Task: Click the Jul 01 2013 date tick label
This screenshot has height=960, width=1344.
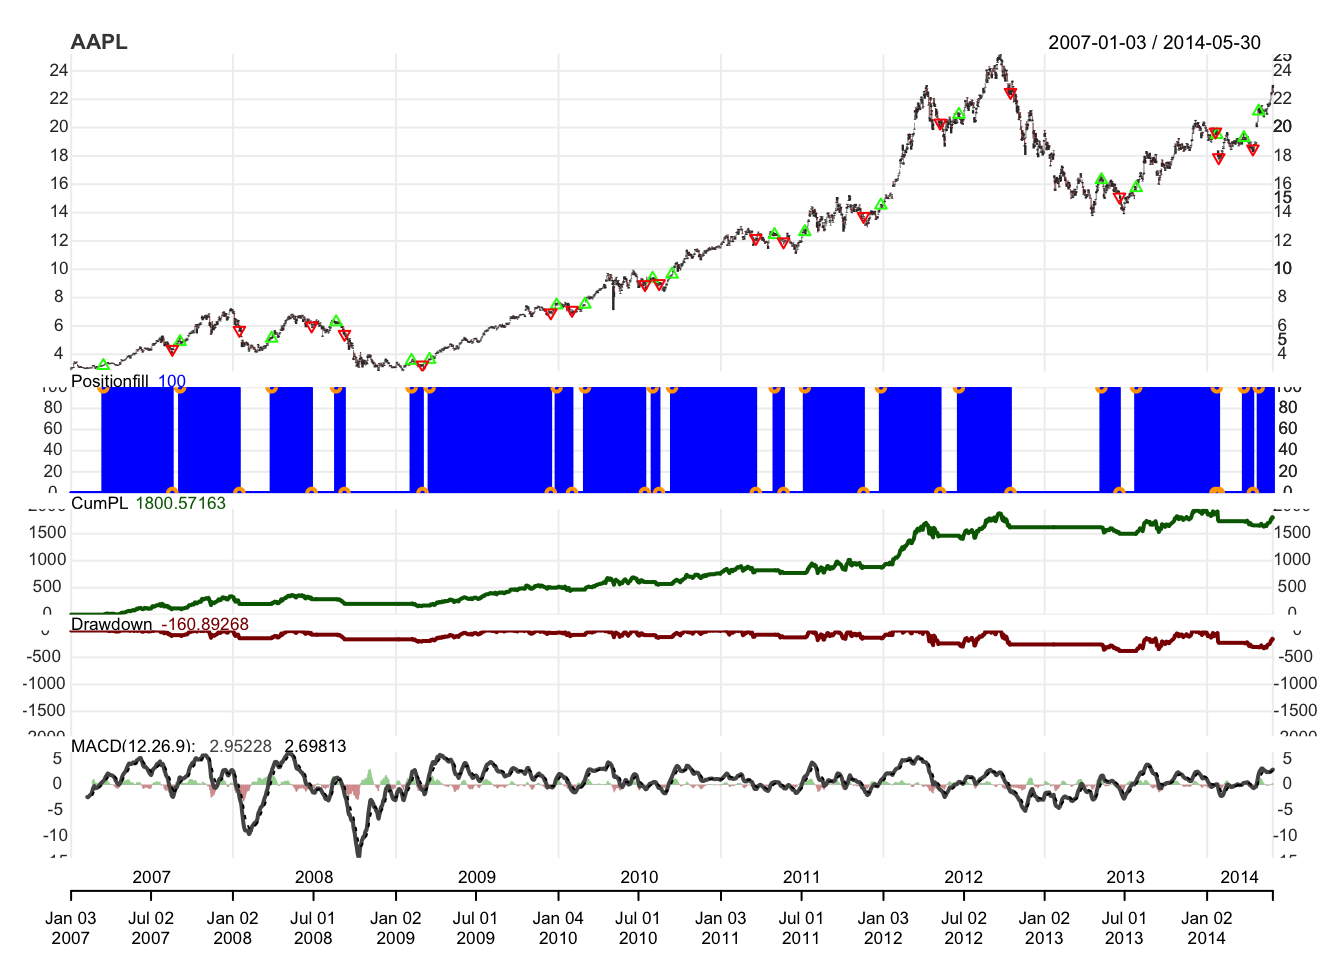Action: (x=1125, y=928)
